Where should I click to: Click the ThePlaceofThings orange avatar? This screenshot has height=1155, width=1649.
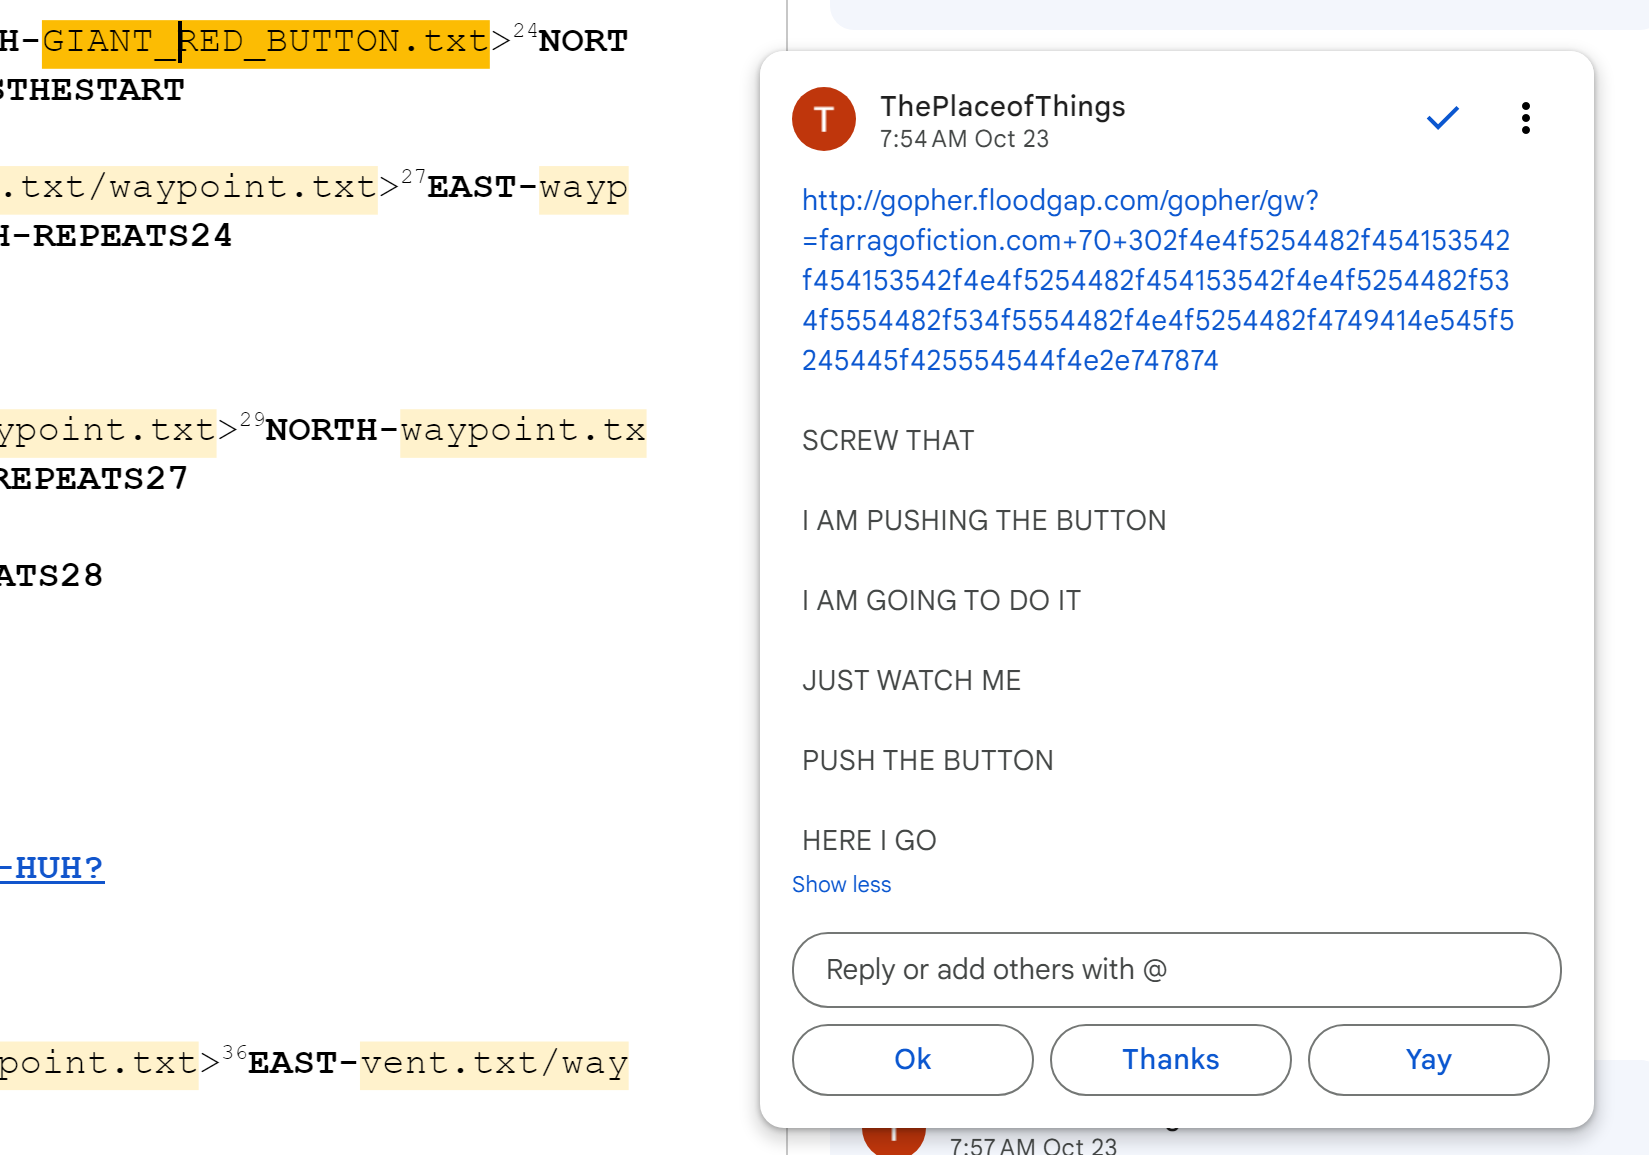point(823,119)
